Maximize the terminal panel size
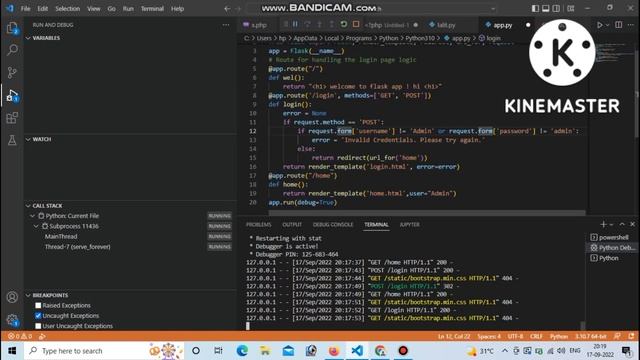 click(622, 224)
